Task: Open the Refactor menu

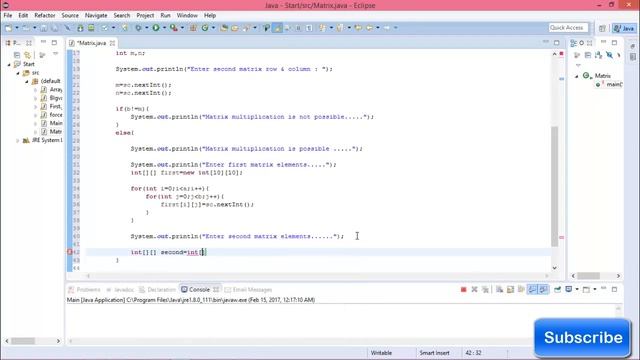Action: pyautogui.click(x=44, y=16)
